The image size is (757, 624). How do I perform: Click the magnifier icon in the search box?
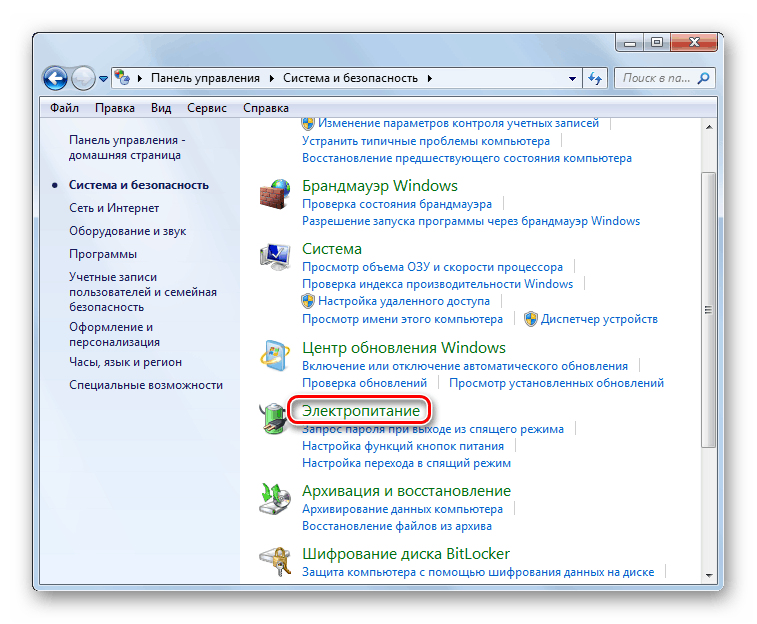[x=704, y=78]
